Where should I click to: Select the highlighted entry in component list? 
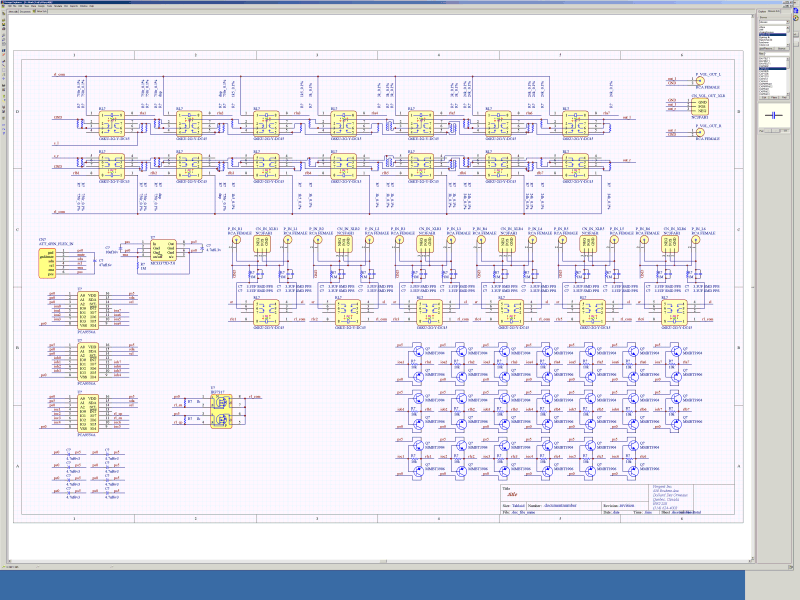coord(772,68)
